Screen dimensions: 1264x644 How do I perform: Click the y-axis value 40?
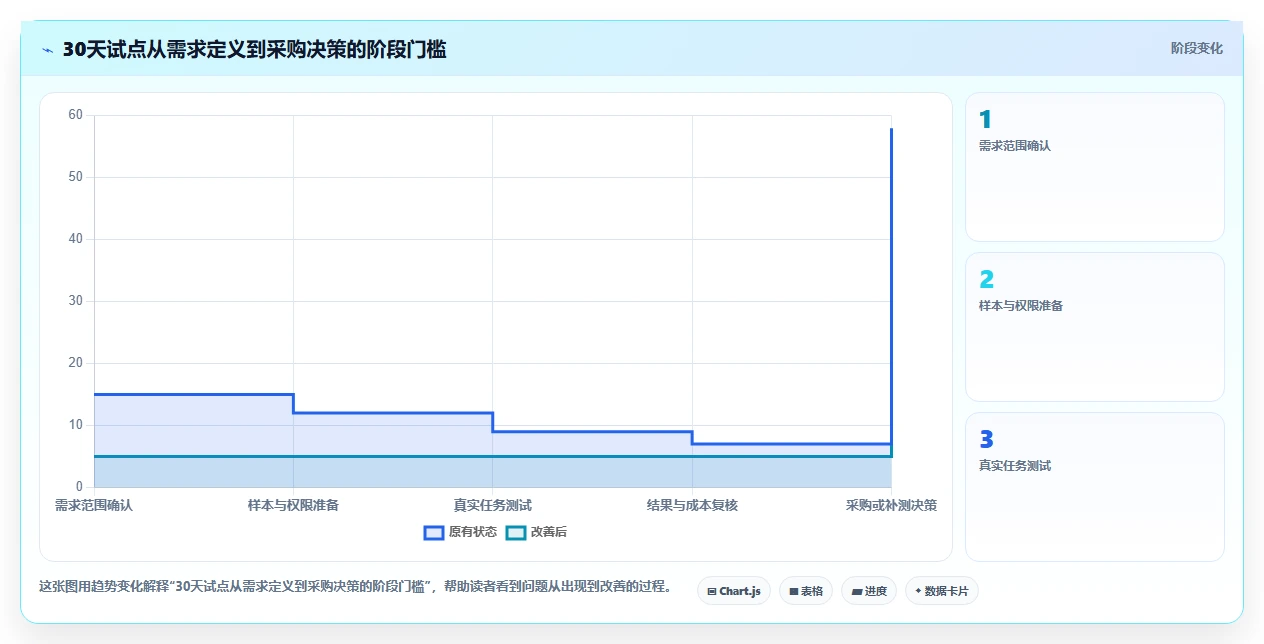pyautogui.click(x=75, y=239)
